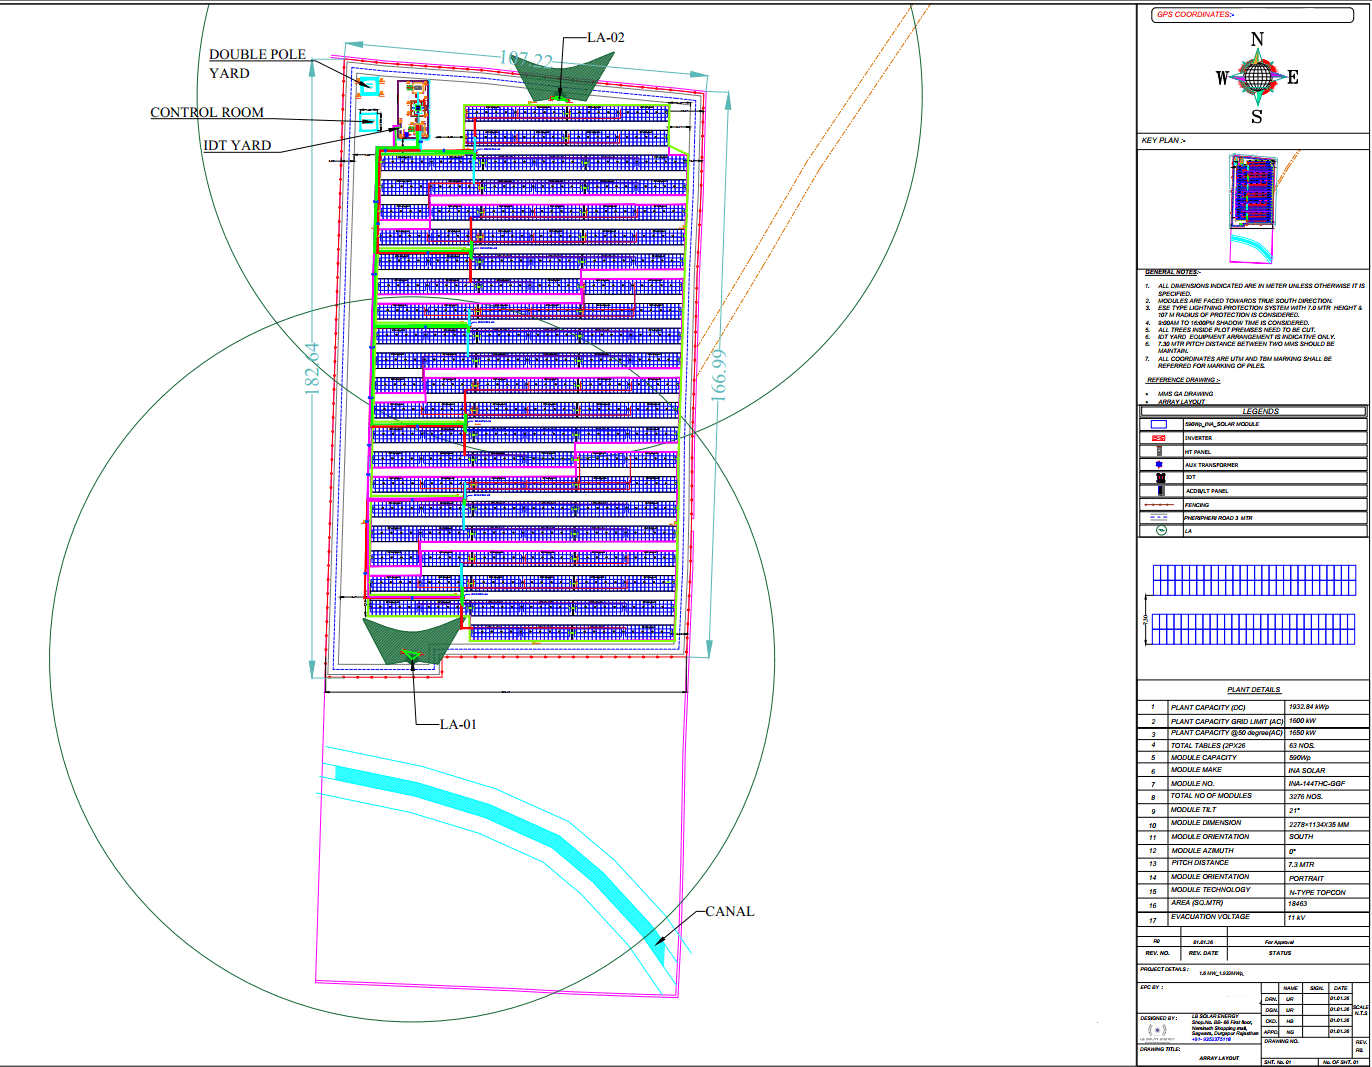Select the ACDB/LT panel legend icon

[x=1161, y=491]
